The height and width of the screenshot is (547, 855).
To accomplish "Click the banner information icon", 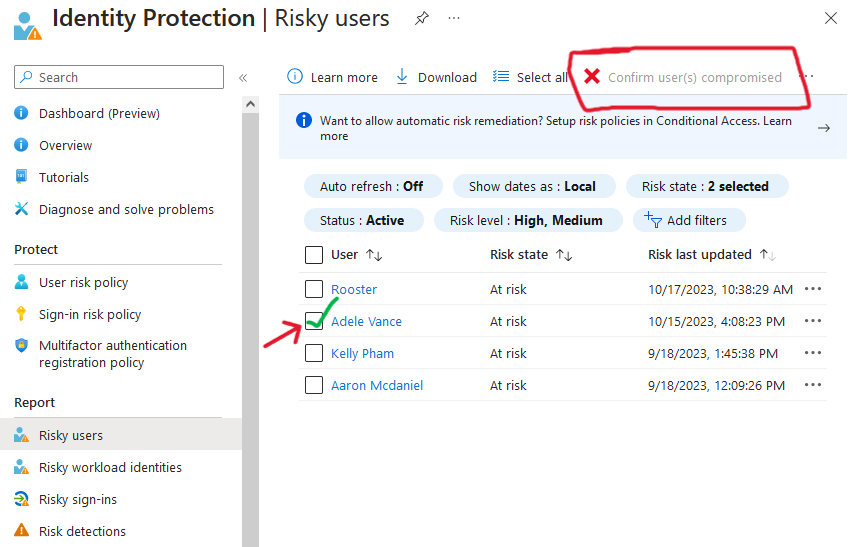I will point(304,120).
